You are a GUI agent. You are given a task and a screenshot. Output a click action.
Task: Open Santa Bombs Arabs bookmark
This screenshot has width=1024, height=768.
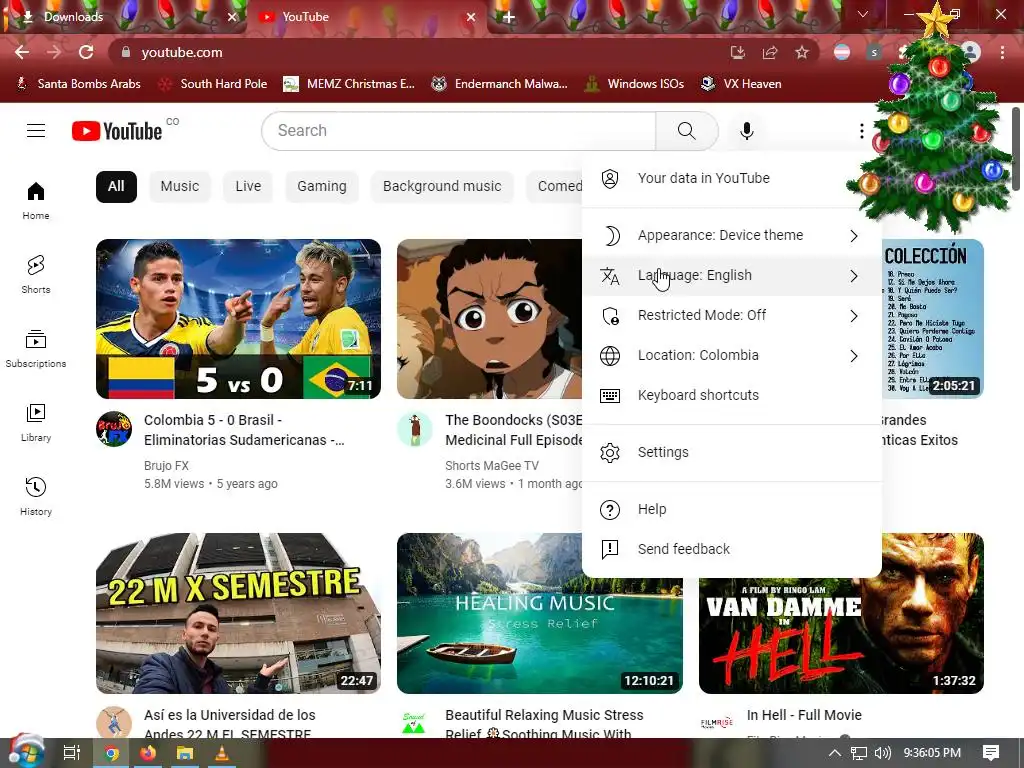point(78,84)
